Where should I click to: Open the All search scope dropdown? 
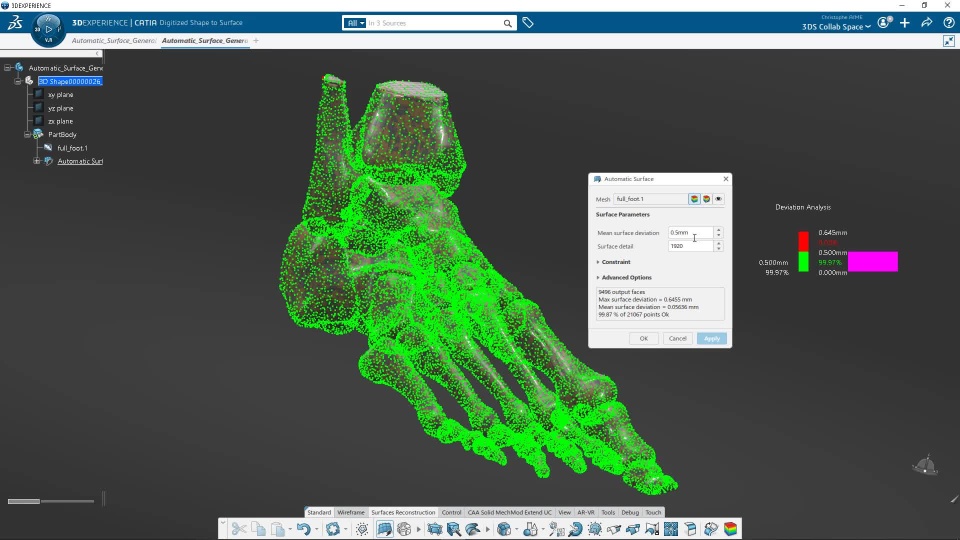tap(354, 23)
